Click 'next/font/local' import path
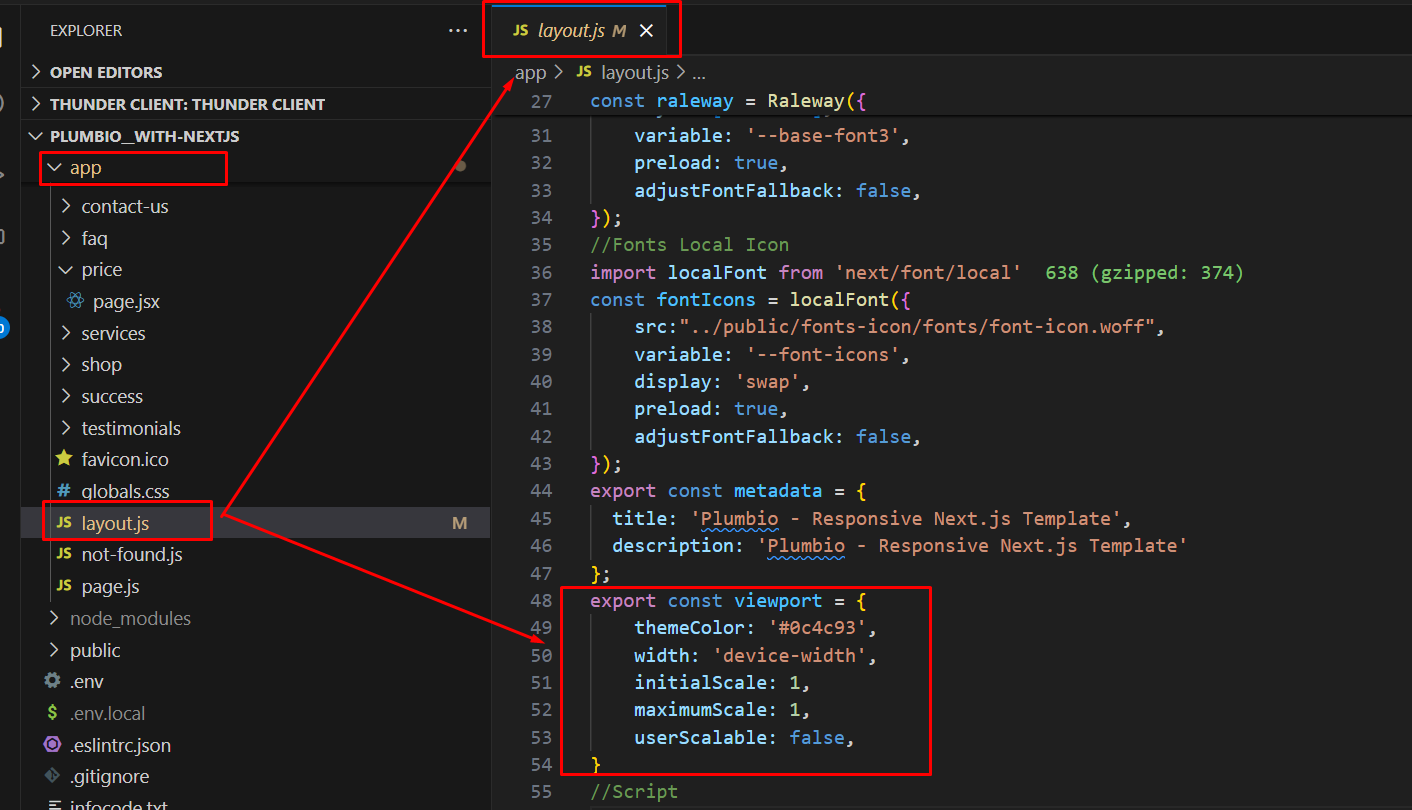Image resolution: width=1412 pixels, height=810 pixels. (927, 272)
